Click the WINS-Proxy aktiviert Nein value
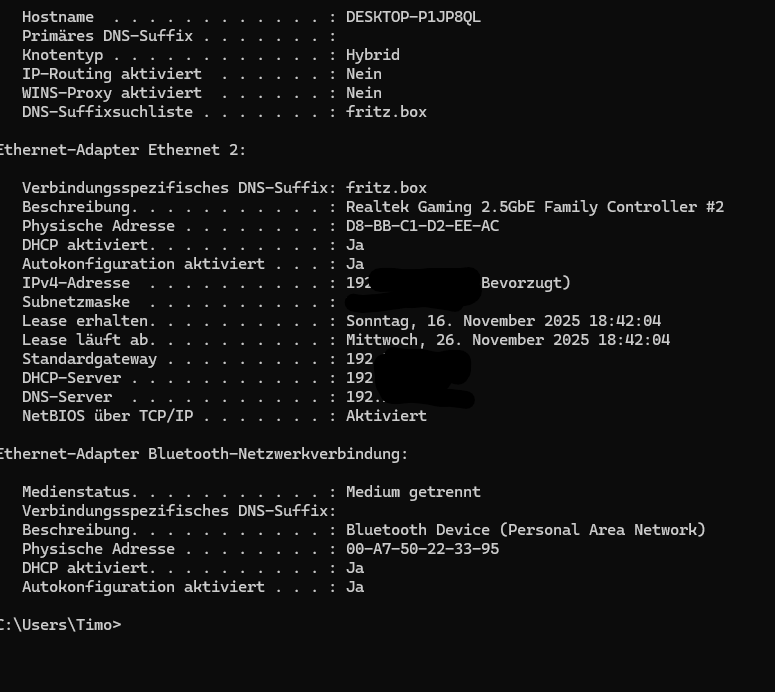Screen dimensions: 775x692 (x=364, y=93)
